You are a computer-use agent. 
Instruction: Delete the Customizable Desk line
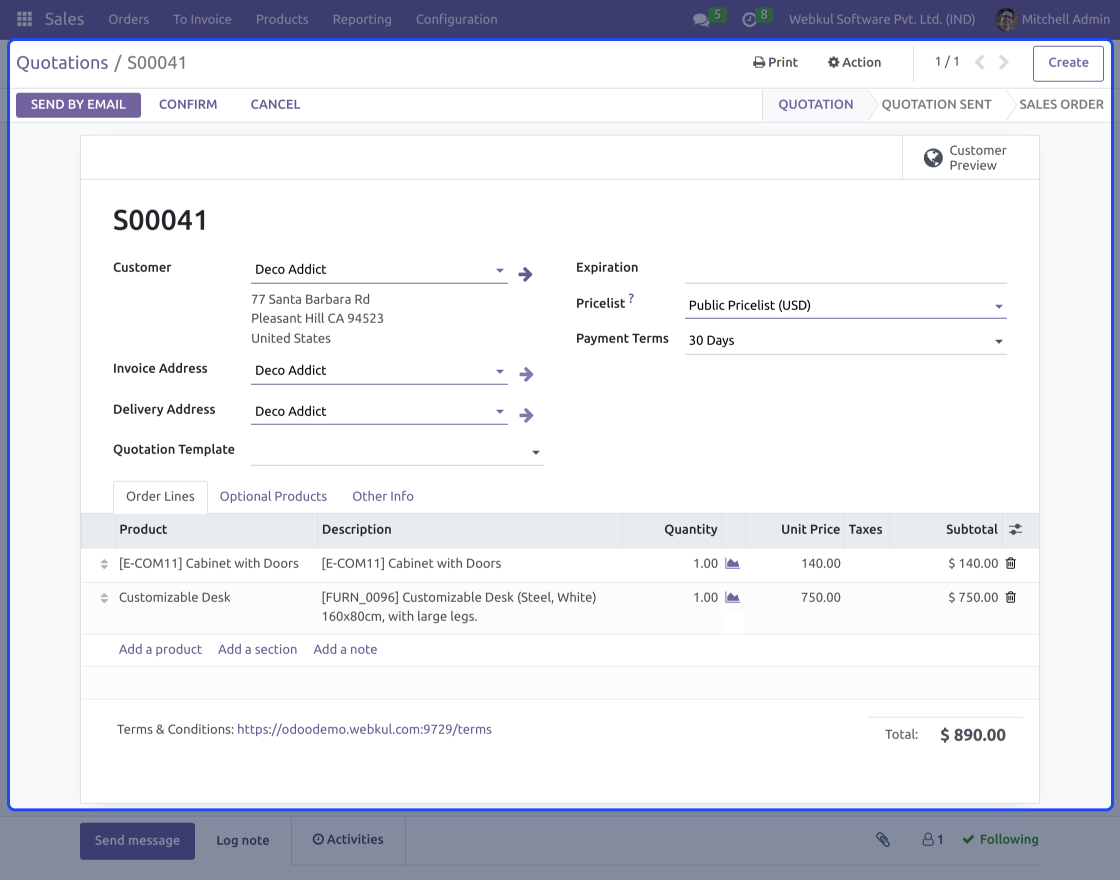click(1011, 598)
